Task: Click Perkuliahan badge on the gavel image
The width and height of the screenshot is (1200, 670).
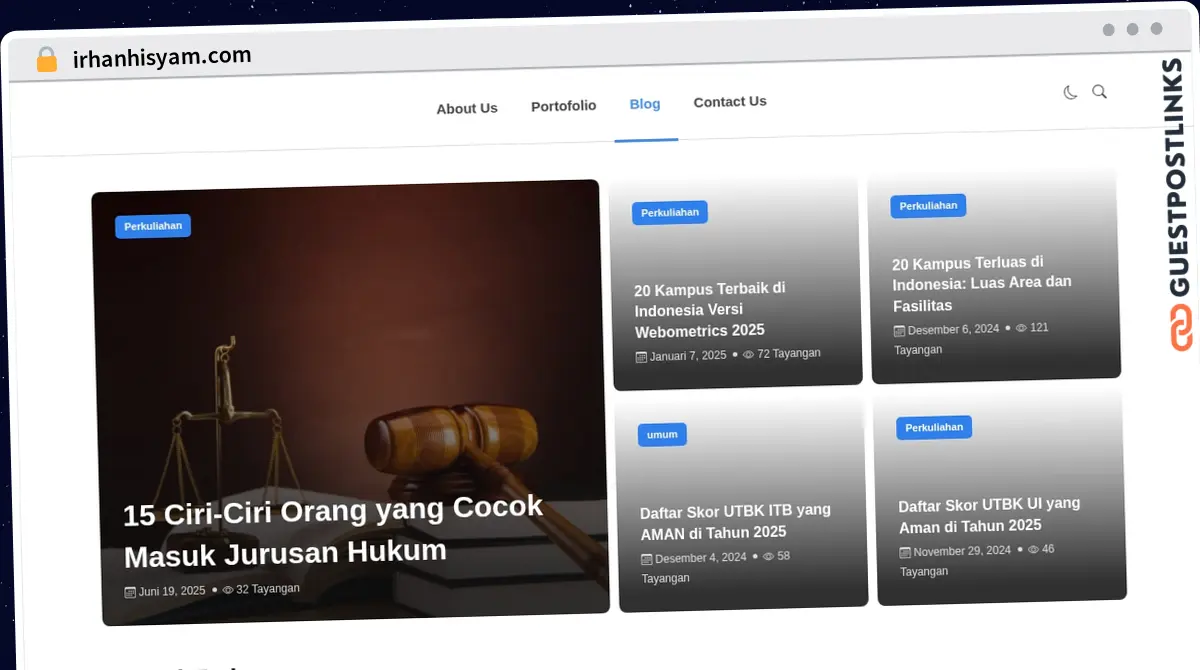Action: pos(153,226)
